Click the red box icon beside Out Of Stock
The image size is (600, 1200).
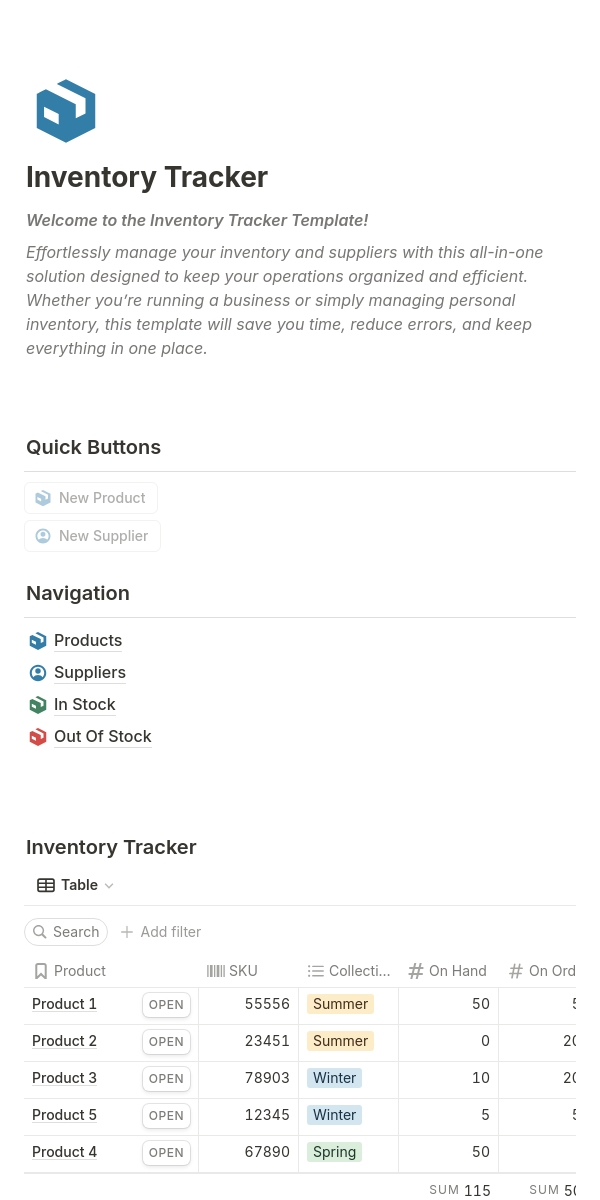tap(38, 737)
